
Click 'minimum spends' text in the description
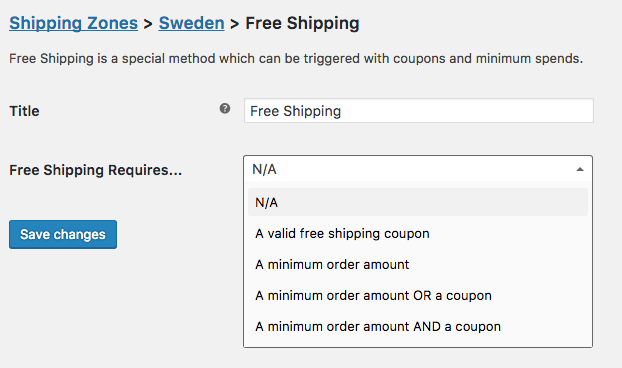[x=529, y=59]
